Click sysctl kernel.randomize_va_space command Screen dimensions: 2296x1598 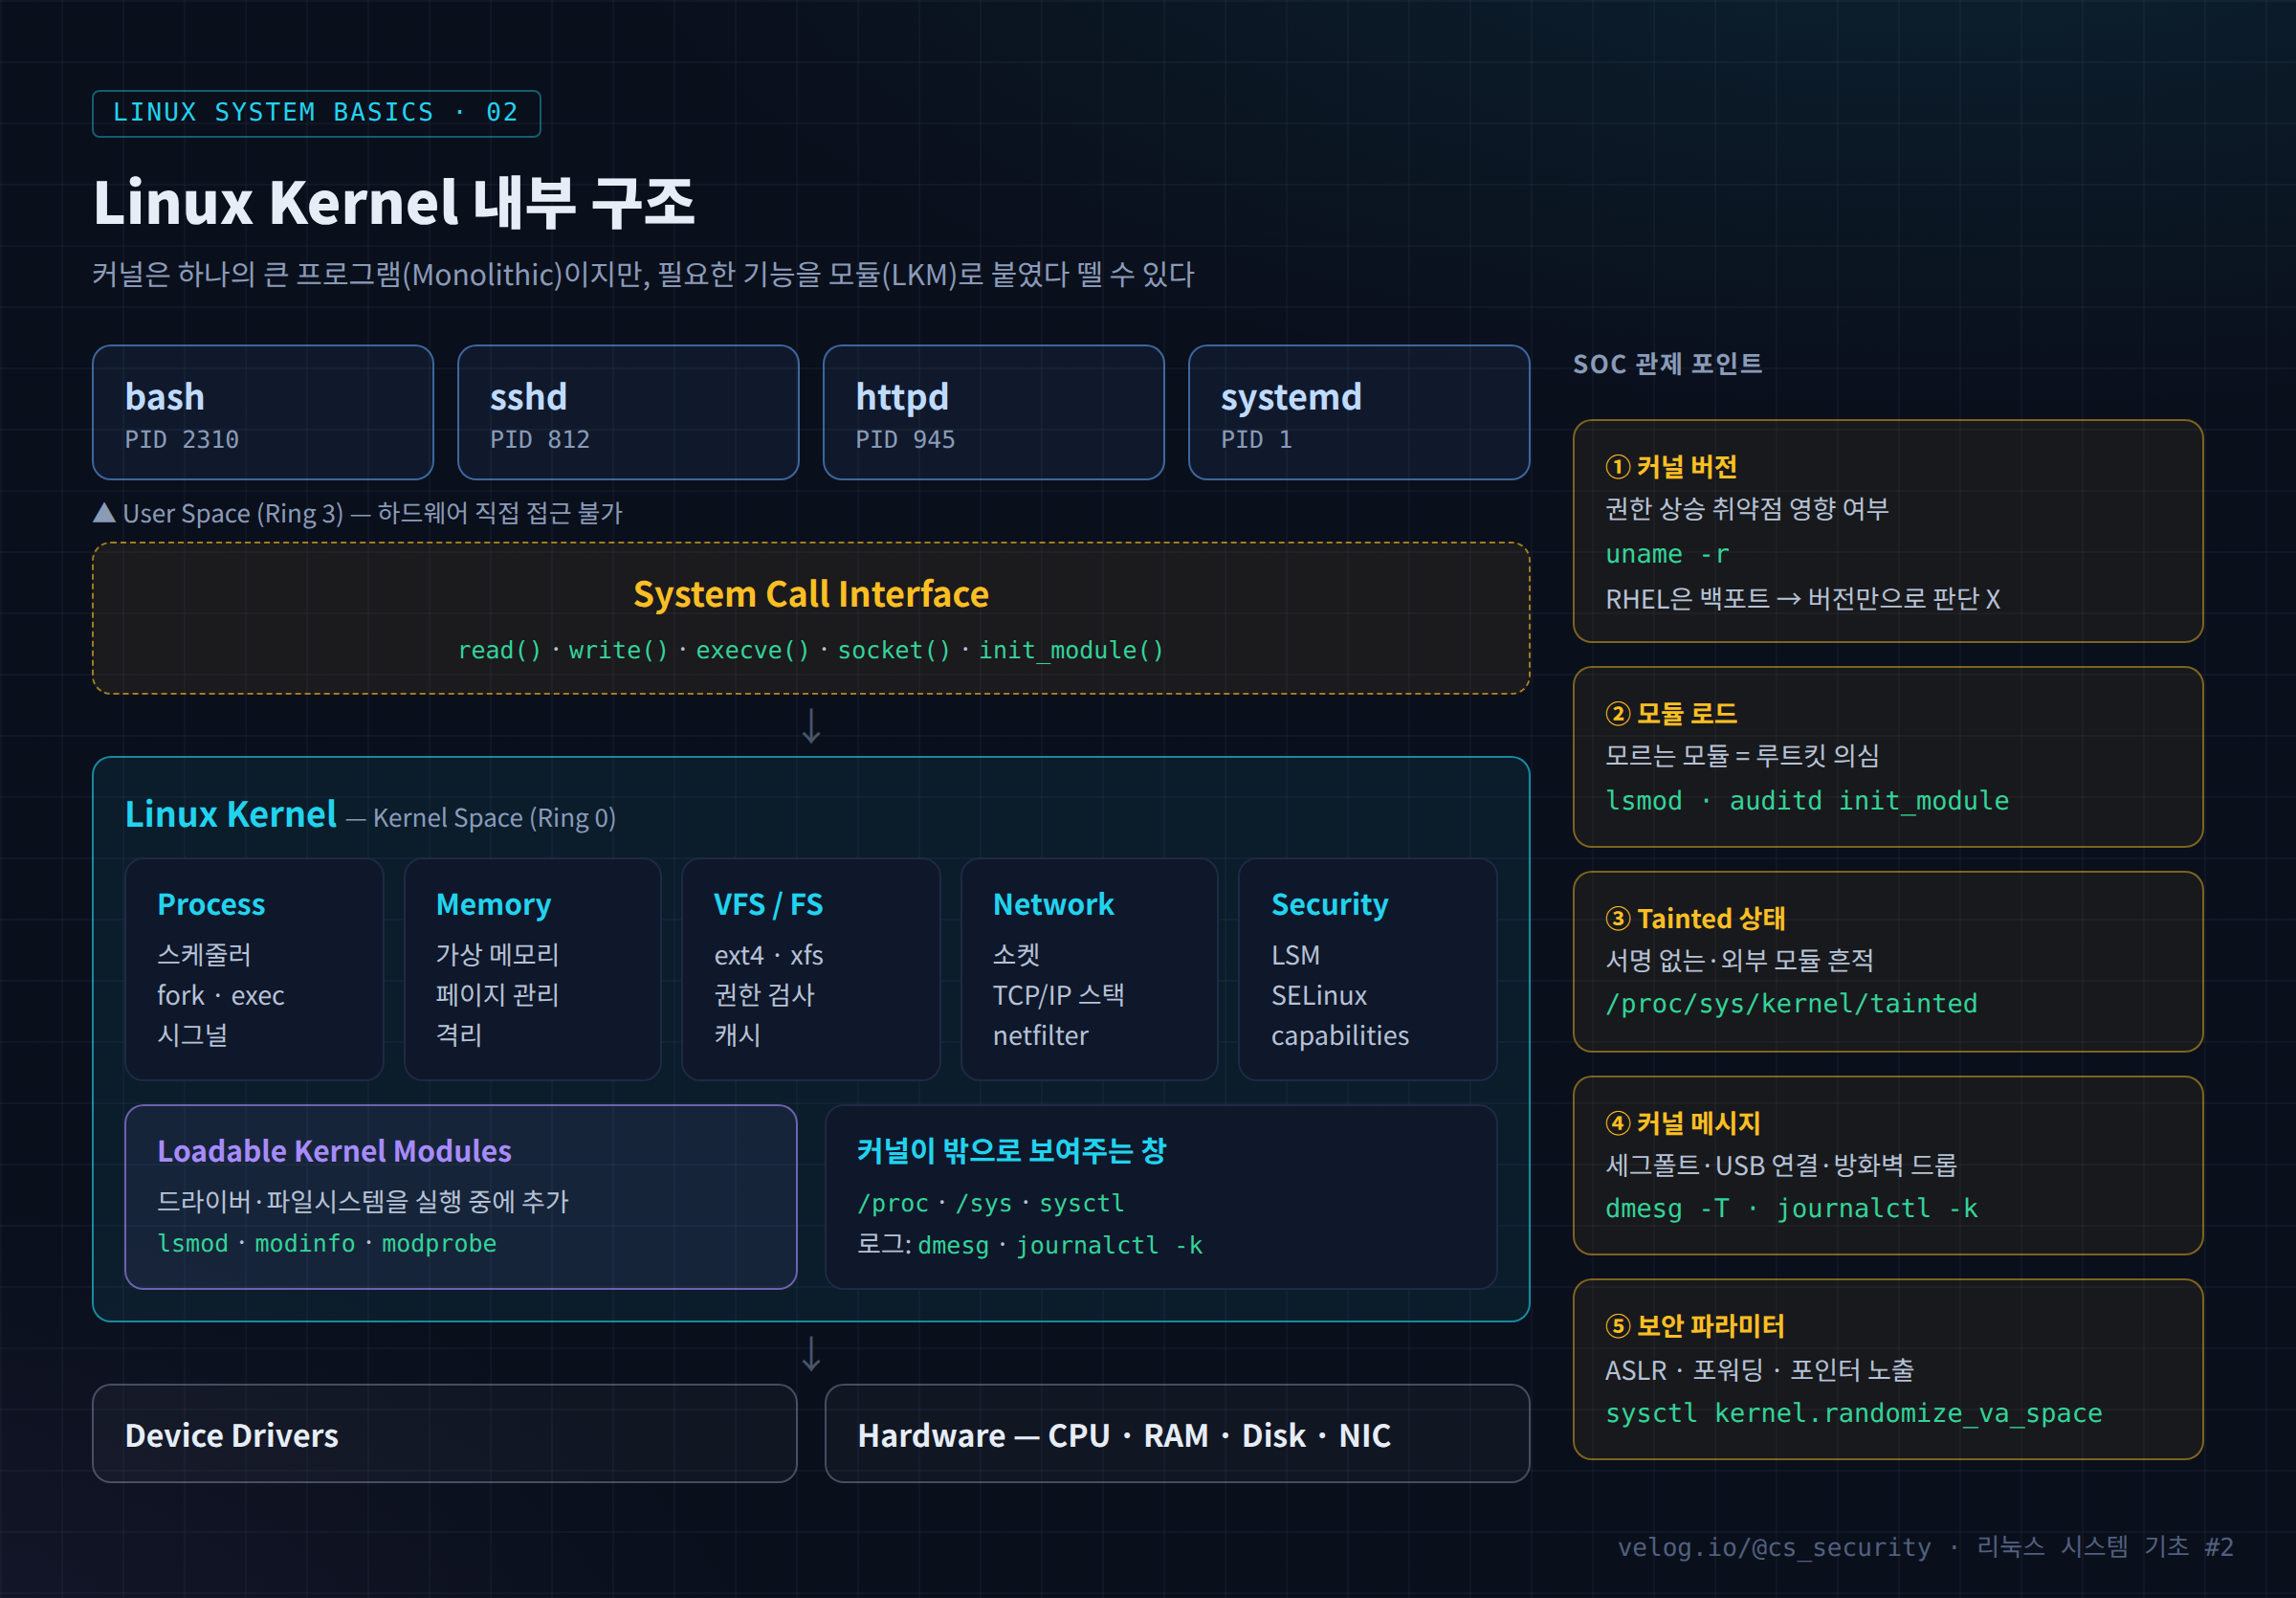1854,1413
